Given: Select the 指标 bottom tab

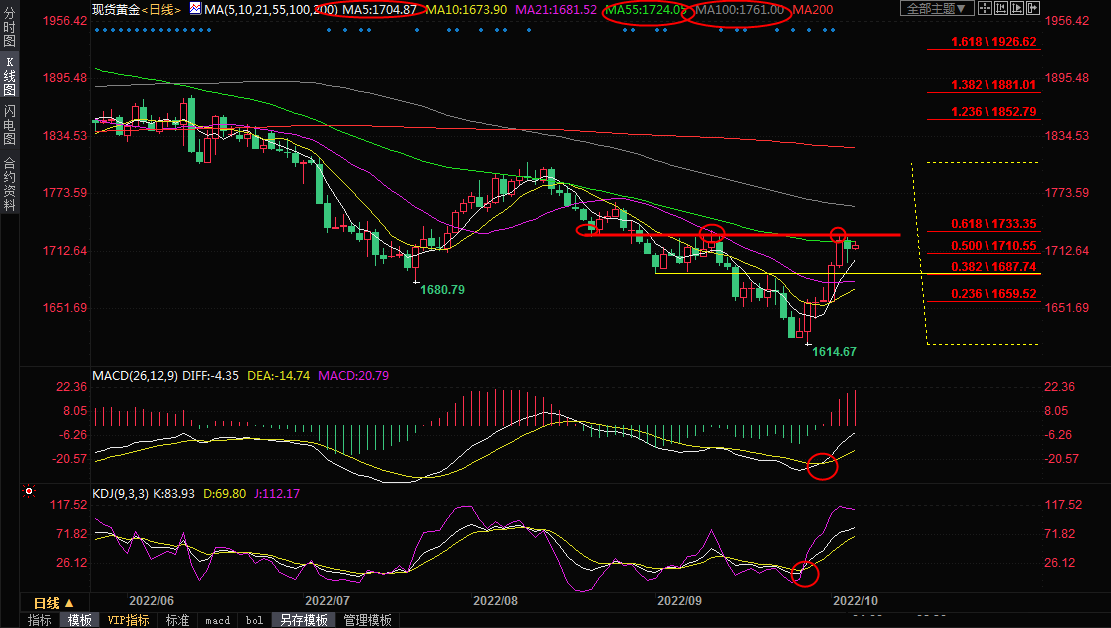Looking at the screenshot, I should (40, 620).
